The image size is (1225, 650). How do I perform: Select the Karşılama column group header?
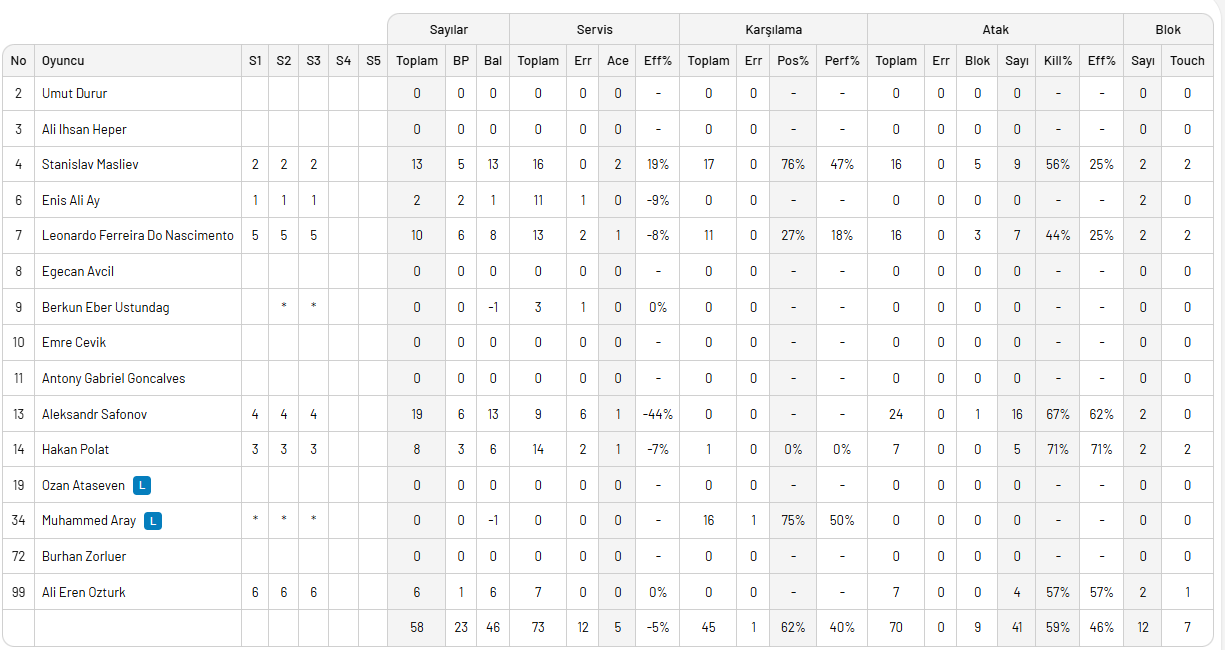point(773,30)
